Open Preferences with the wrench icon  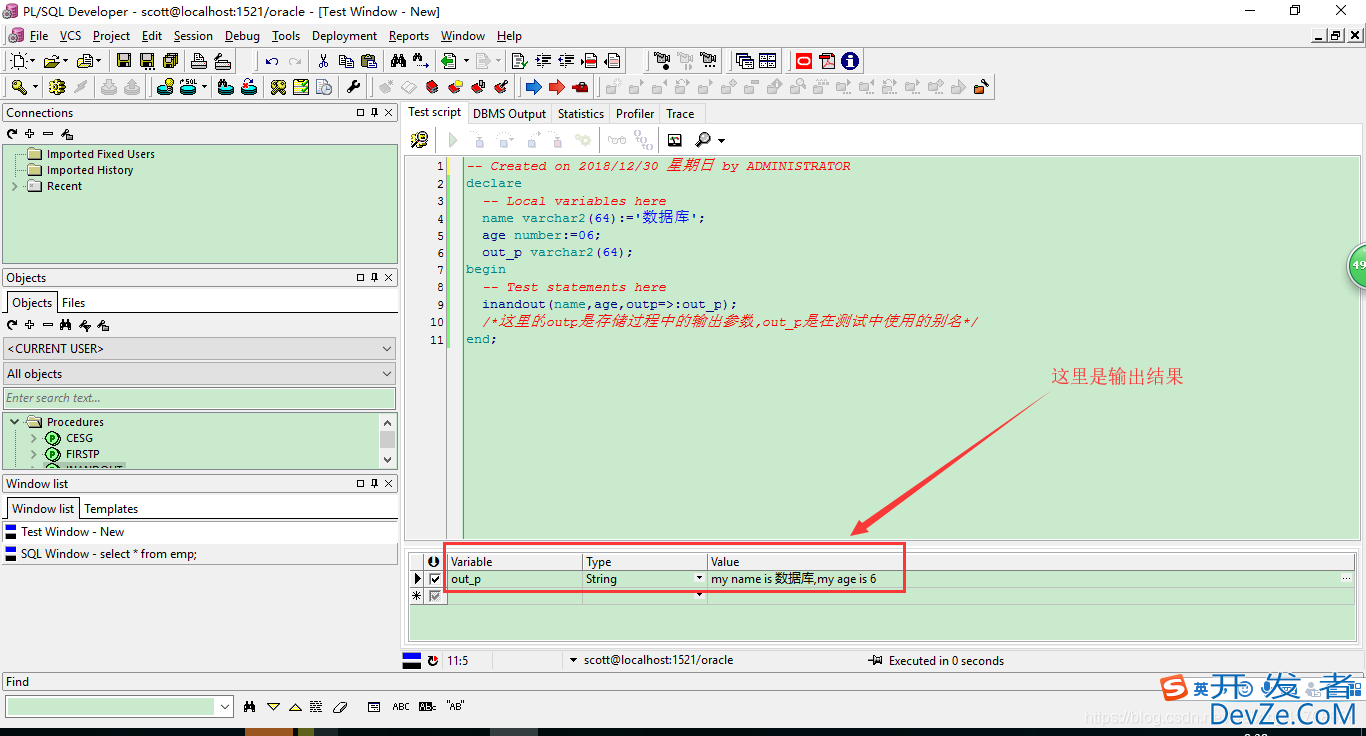click(x=353, y=87)
